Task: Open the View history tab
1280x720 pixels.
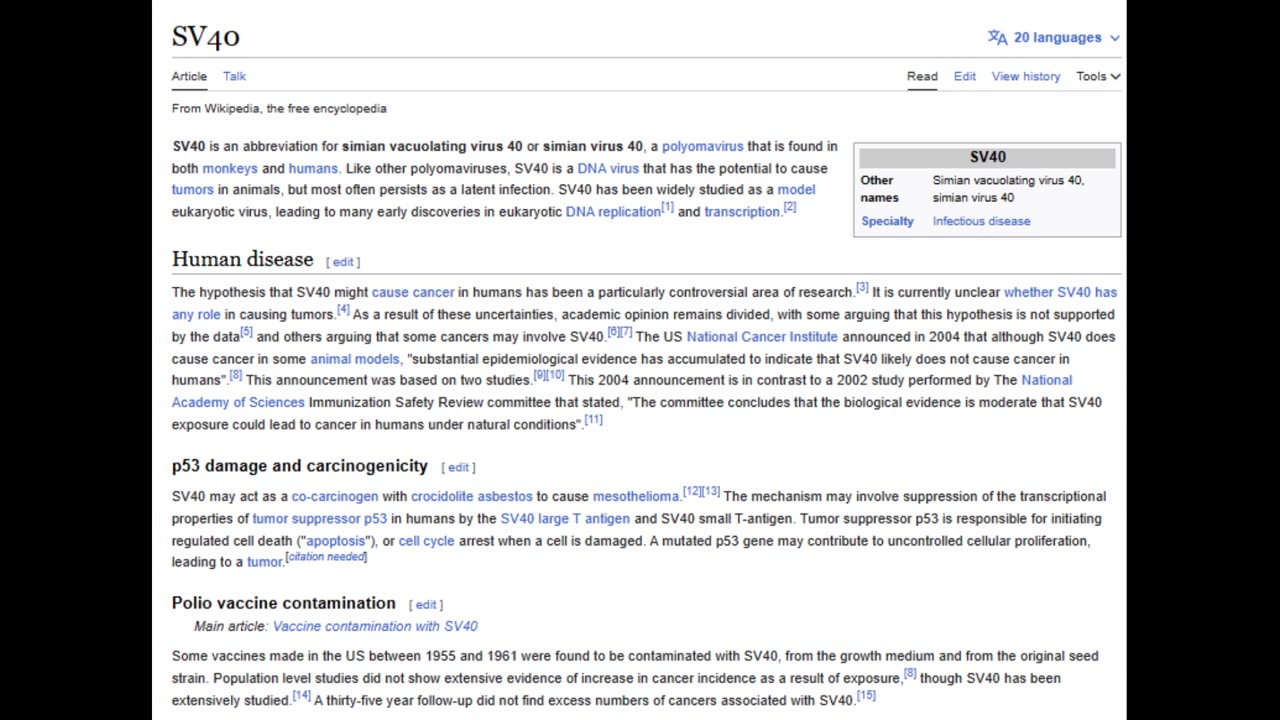Action: coord(1025,76)
